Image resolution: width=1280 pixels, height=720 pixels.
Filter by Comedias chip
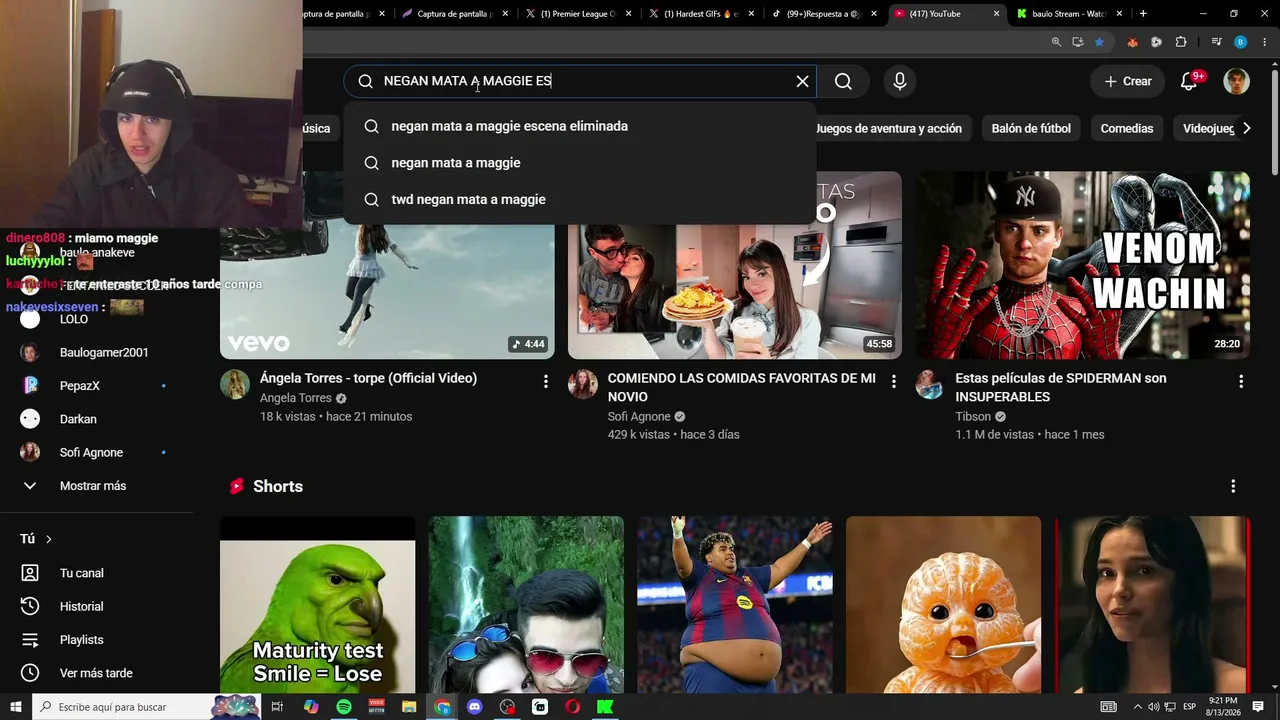pyautogui.click(x=1127, y=128)
